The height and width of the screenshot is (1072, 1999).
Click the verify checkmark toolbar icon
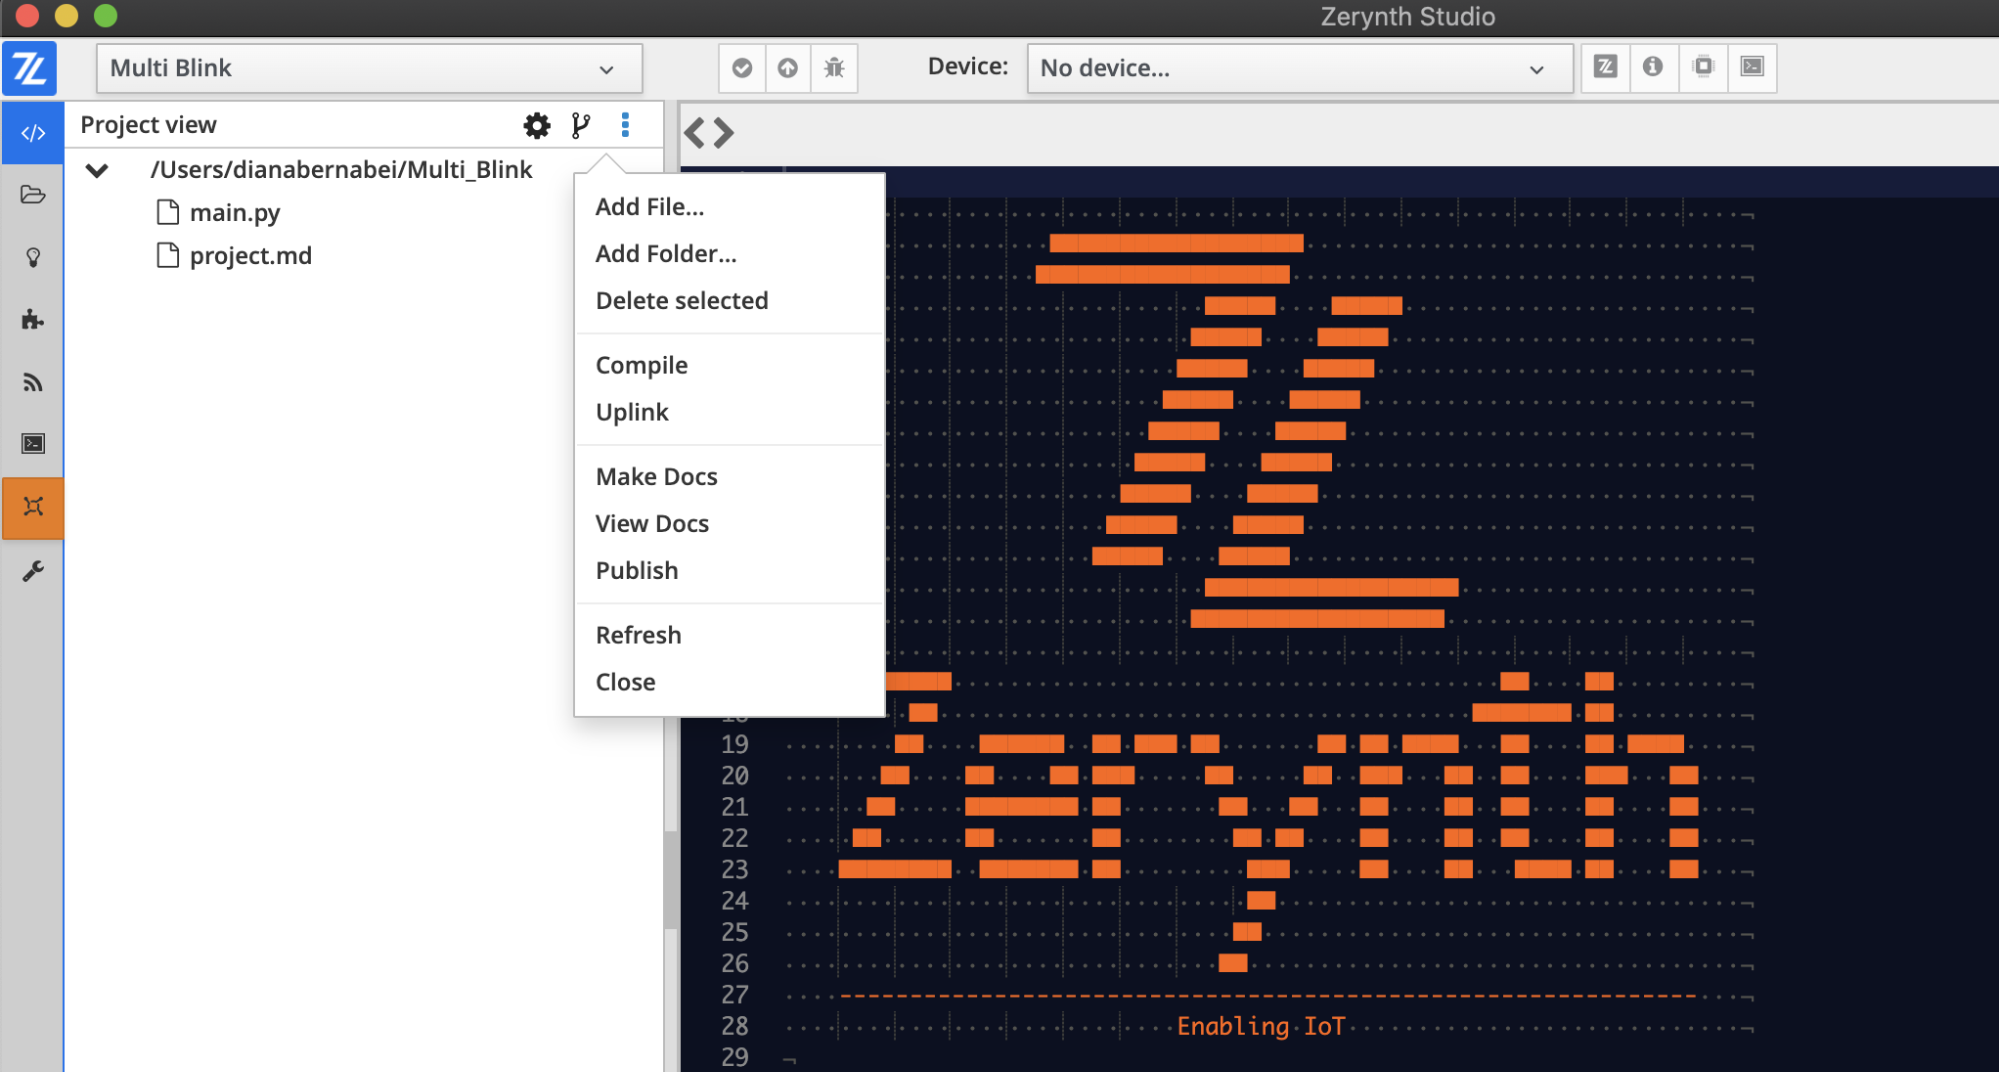[742, 68]
